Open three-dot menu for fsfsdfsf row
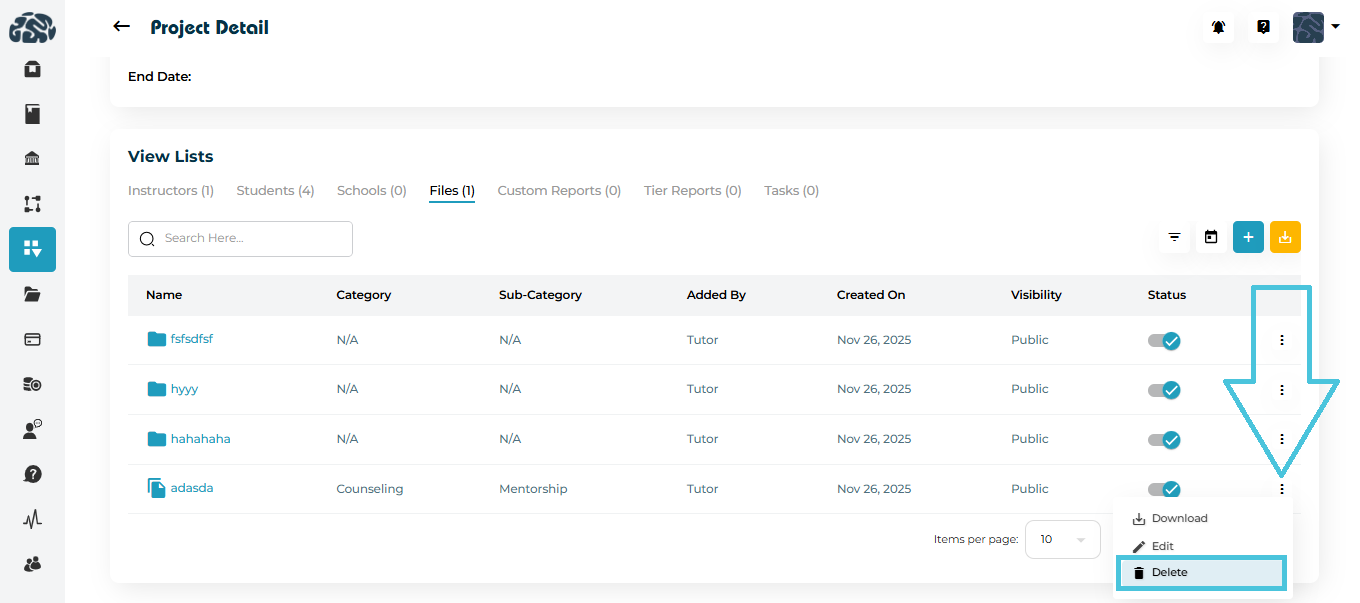Image resolution: width=1360 pixels, height=603 pixels. tap(1281, 340)
